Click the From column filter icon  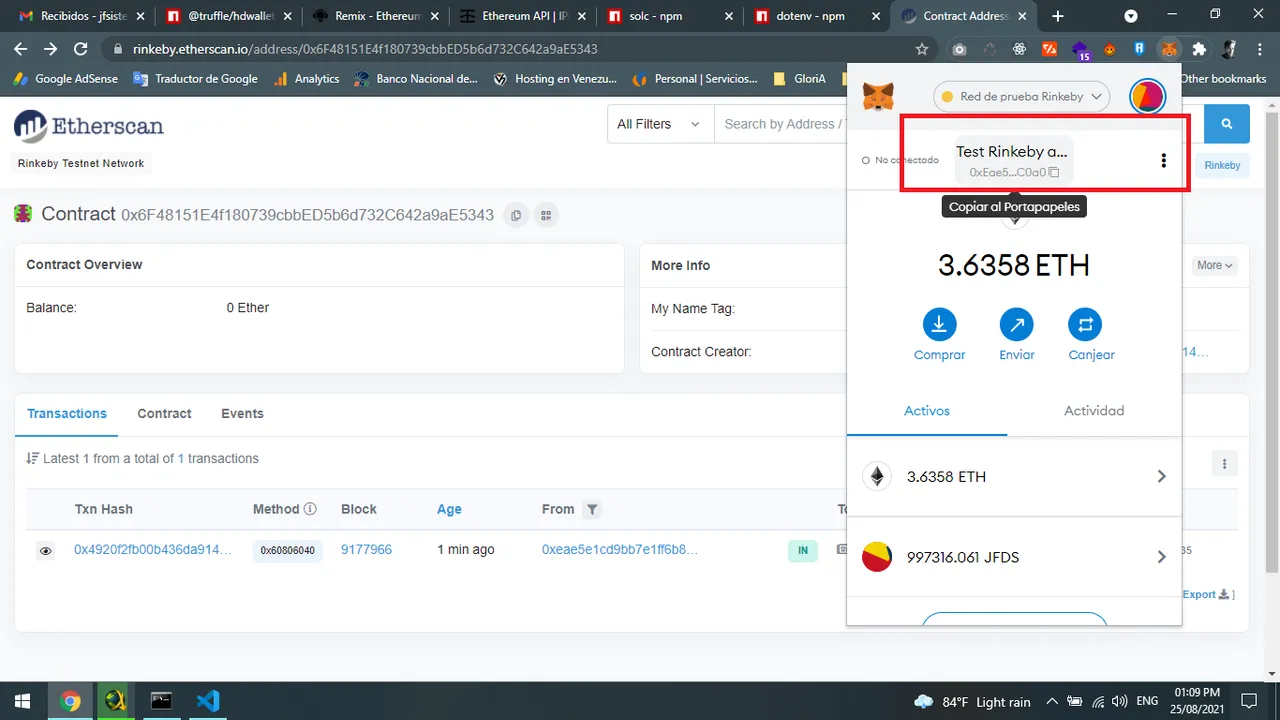pyautogui.click(x=592, y=509)
